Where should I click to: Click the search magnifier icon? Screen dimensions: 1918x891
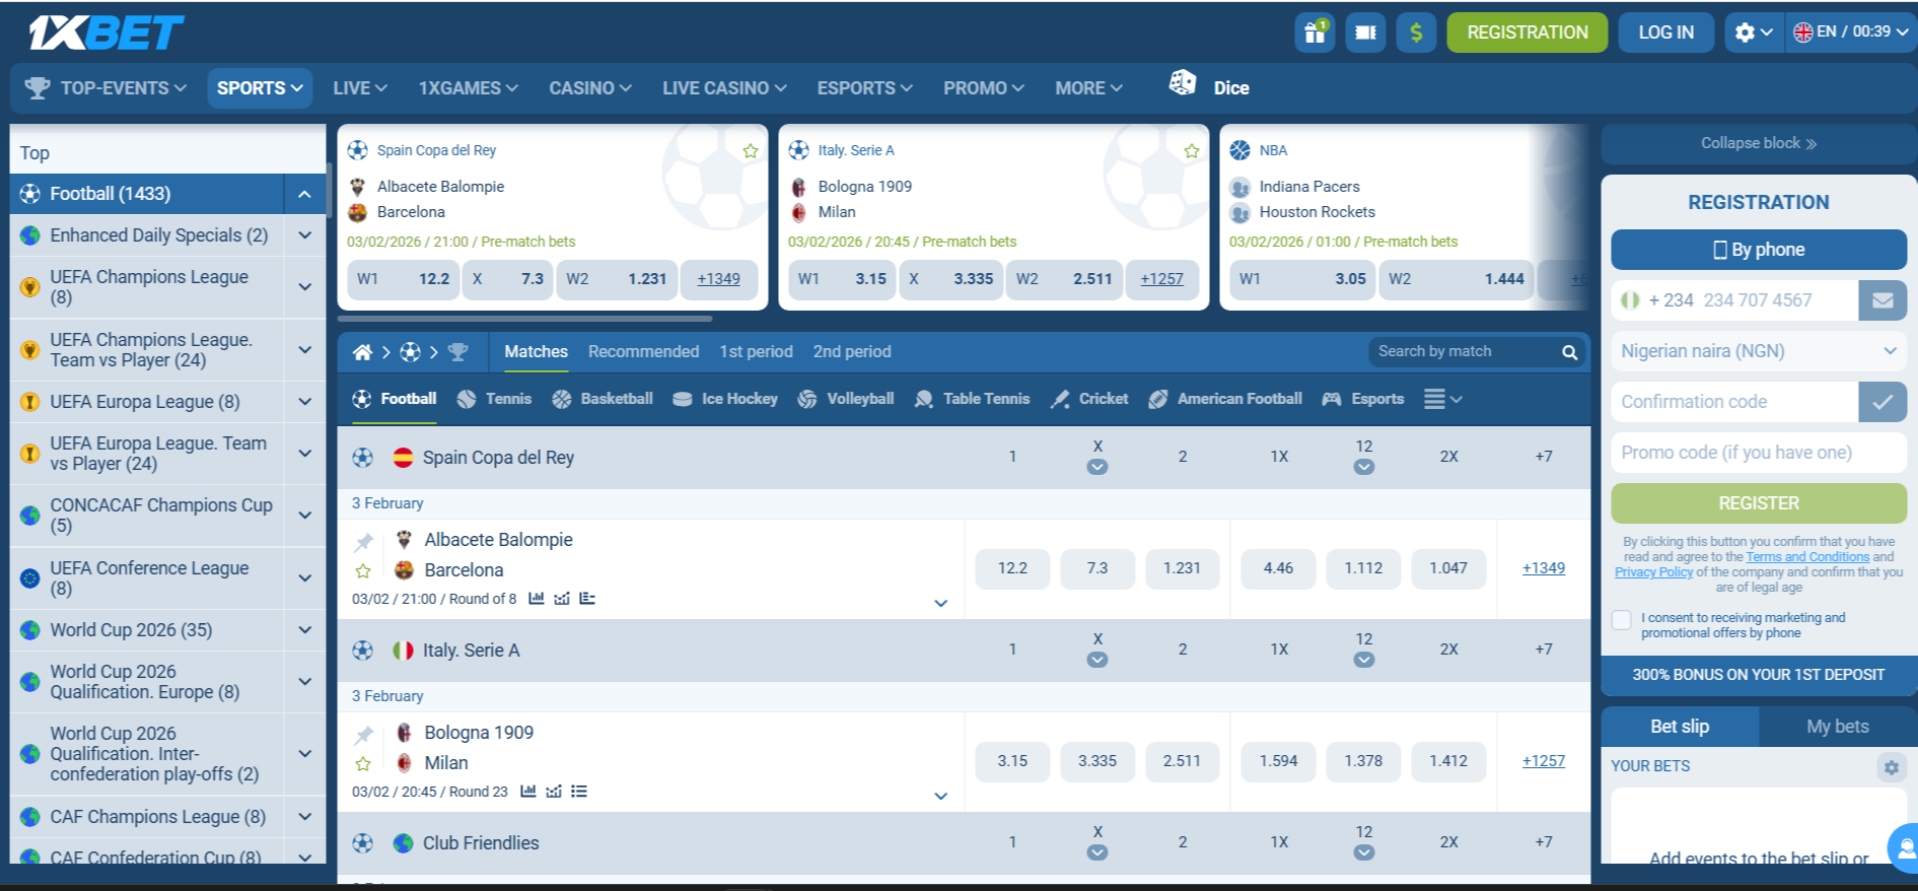(1569, 352)
